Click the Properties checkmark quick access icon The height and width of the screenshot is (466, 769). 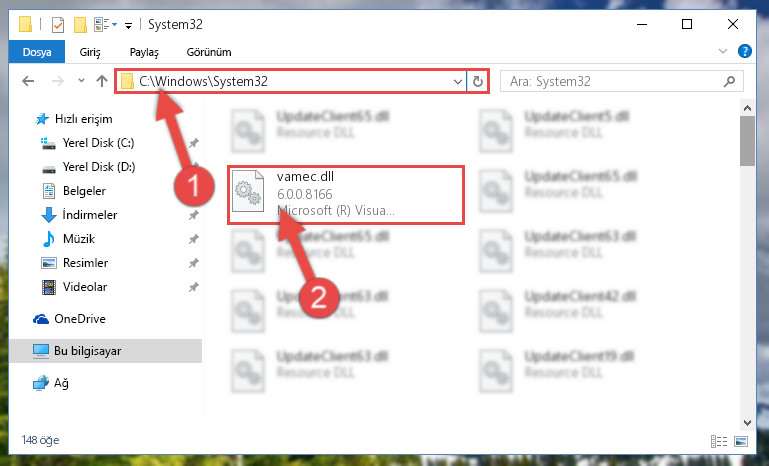pyautogui.click(x=58, y=25)
